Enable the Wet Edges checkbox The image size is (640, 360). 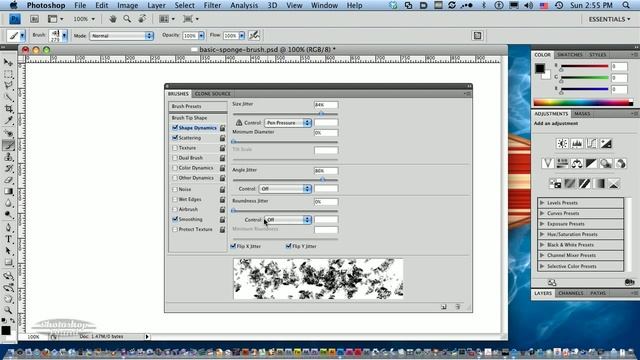tap(175, 200)
